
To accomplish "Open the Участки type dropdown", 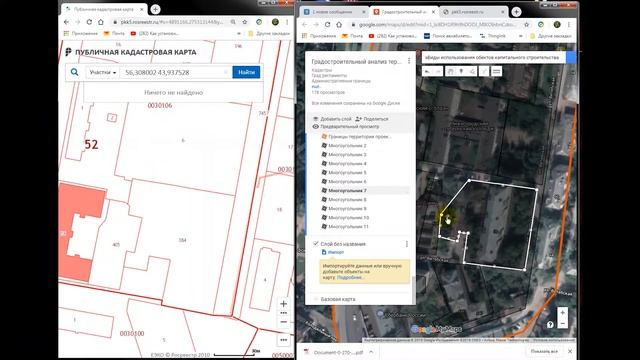I will (102, 72).
